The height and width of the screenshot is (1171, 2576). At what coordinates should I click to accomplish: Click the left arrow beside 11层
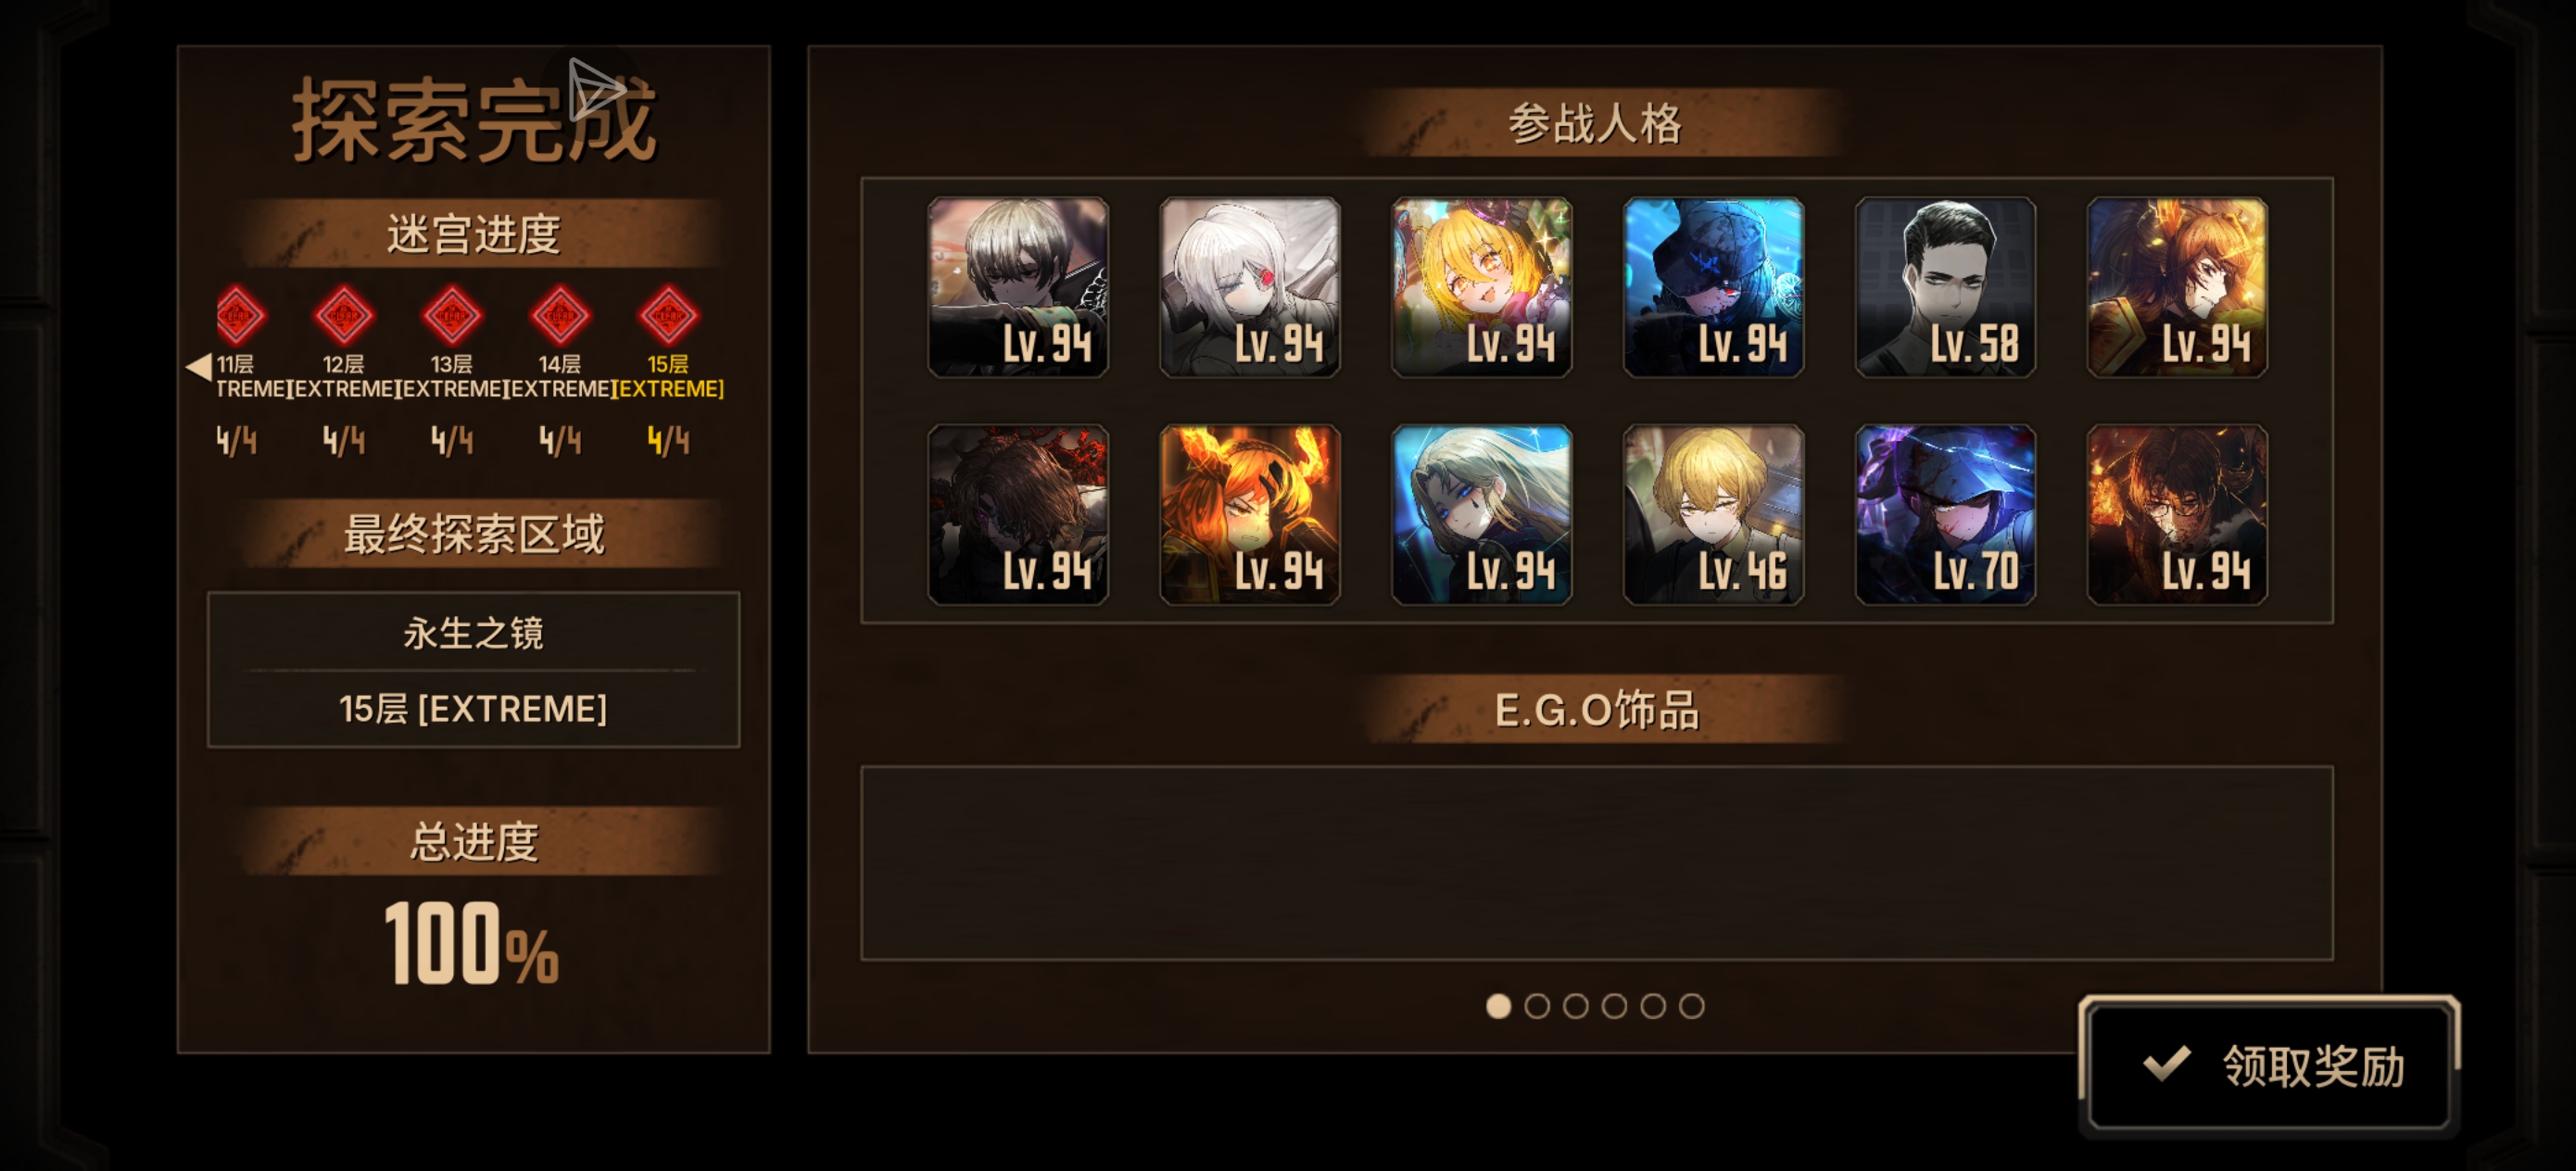pyautogui.click(x=199, y=367)
